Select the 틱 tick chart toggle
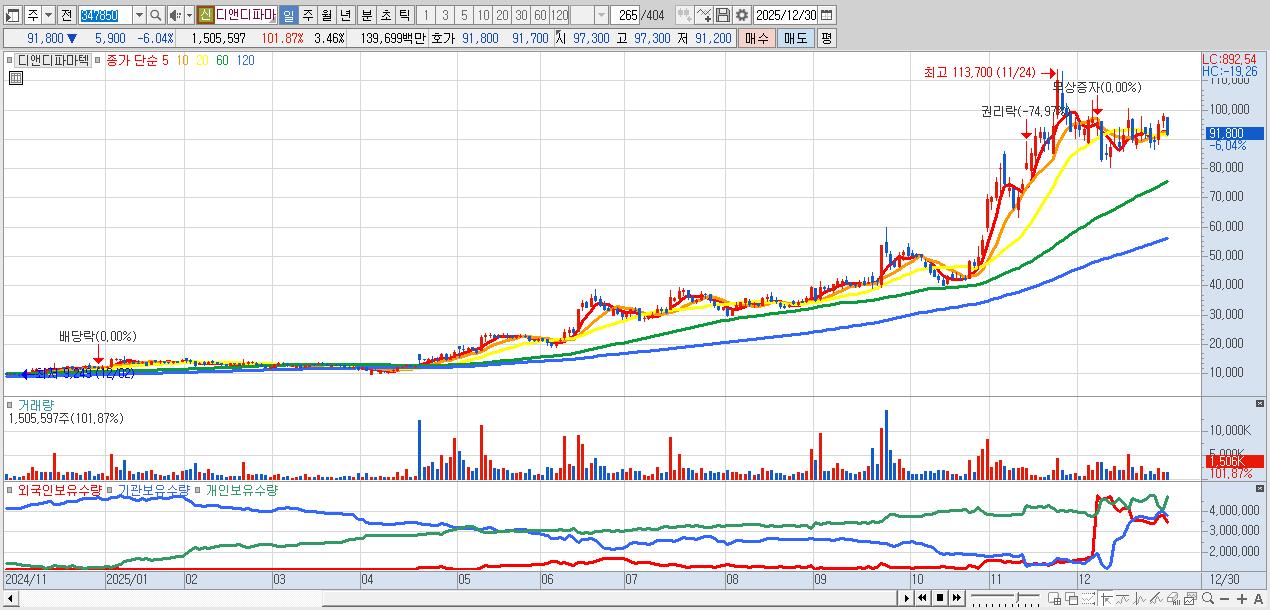The width and height of the screenshot is (1270, 610). [404, 15]
